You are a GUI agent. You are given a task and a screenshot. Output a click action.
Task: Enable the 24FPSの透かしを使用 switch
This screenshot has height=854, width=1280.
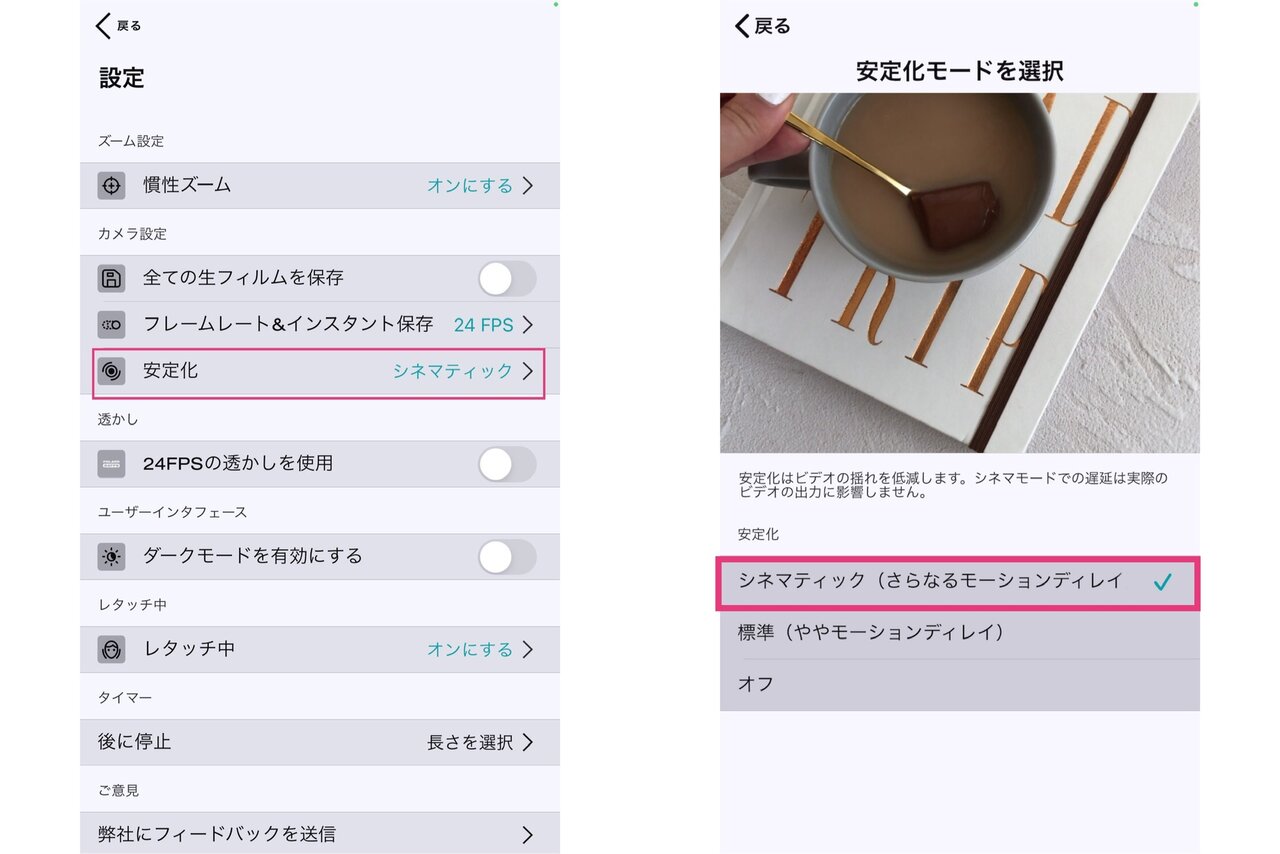[507, 464]
